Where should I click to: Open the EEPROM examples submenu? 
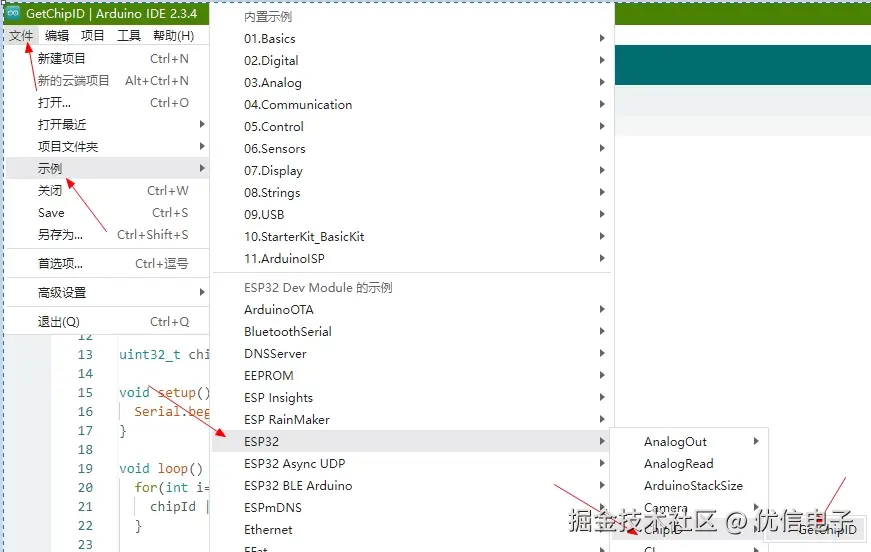[412, 375]
